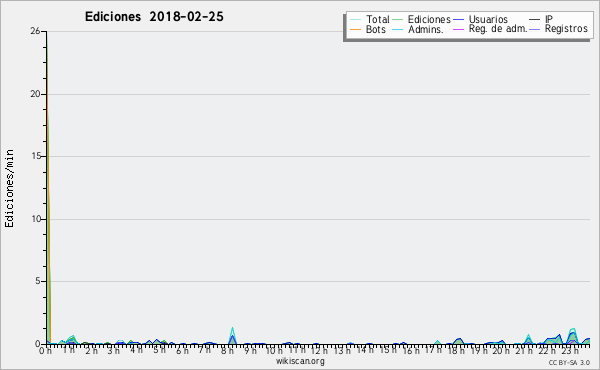The width and height of the screenshot is (600, 370).
Task: Click the 'Total' legend label
Action: [378, 19]
